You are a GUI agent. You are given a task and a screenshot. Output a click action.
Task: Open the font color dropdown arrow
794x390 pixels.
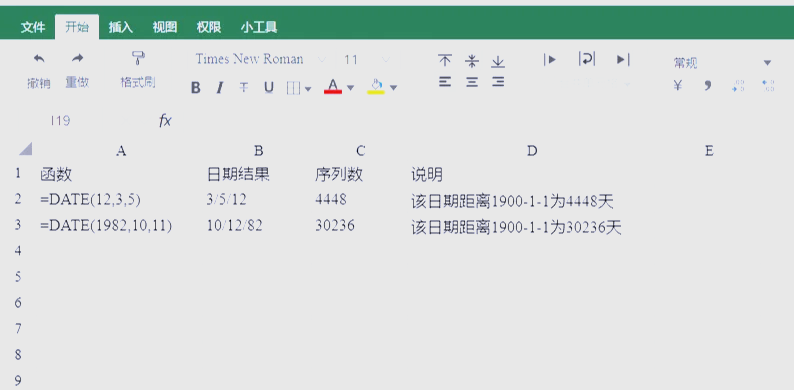[x=350, y=88]
